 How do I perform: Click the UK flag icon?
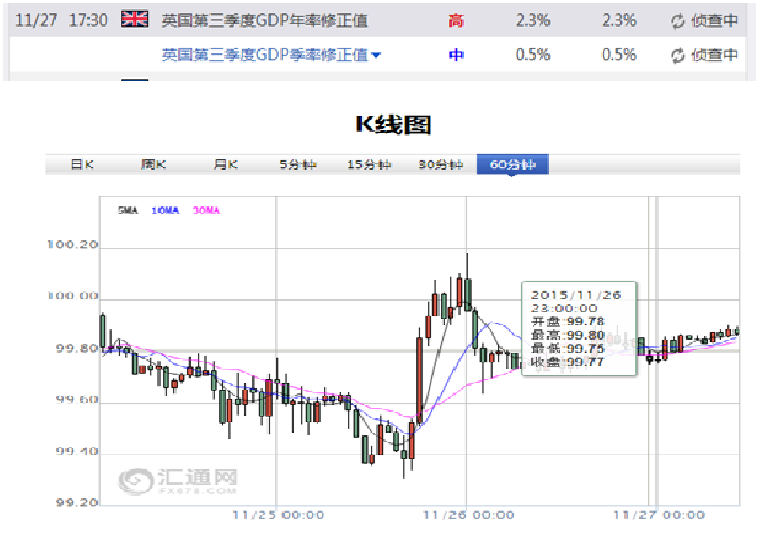point(135,19)
